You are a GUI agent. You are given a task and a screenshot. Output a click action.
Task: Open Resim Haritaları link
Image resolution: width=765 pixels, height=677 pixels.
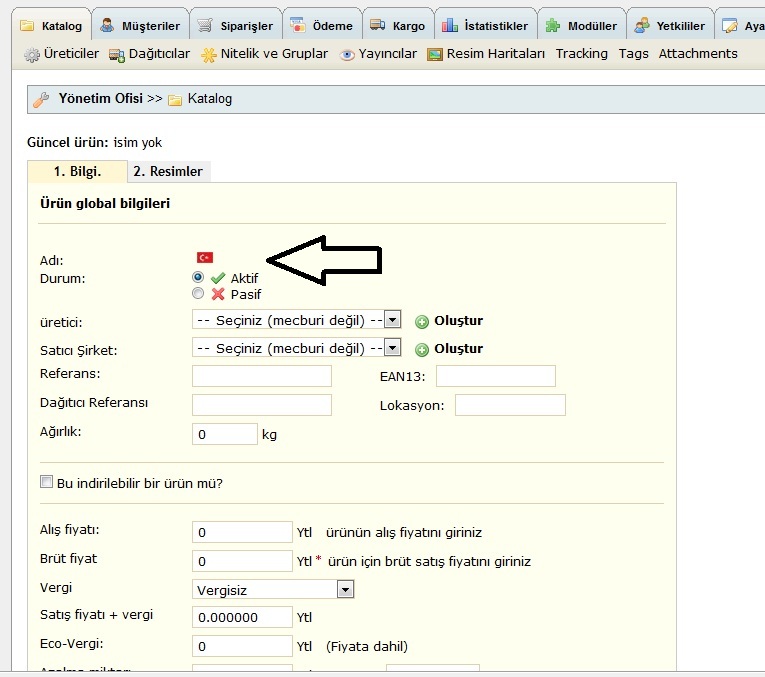(x=496, y=54)
